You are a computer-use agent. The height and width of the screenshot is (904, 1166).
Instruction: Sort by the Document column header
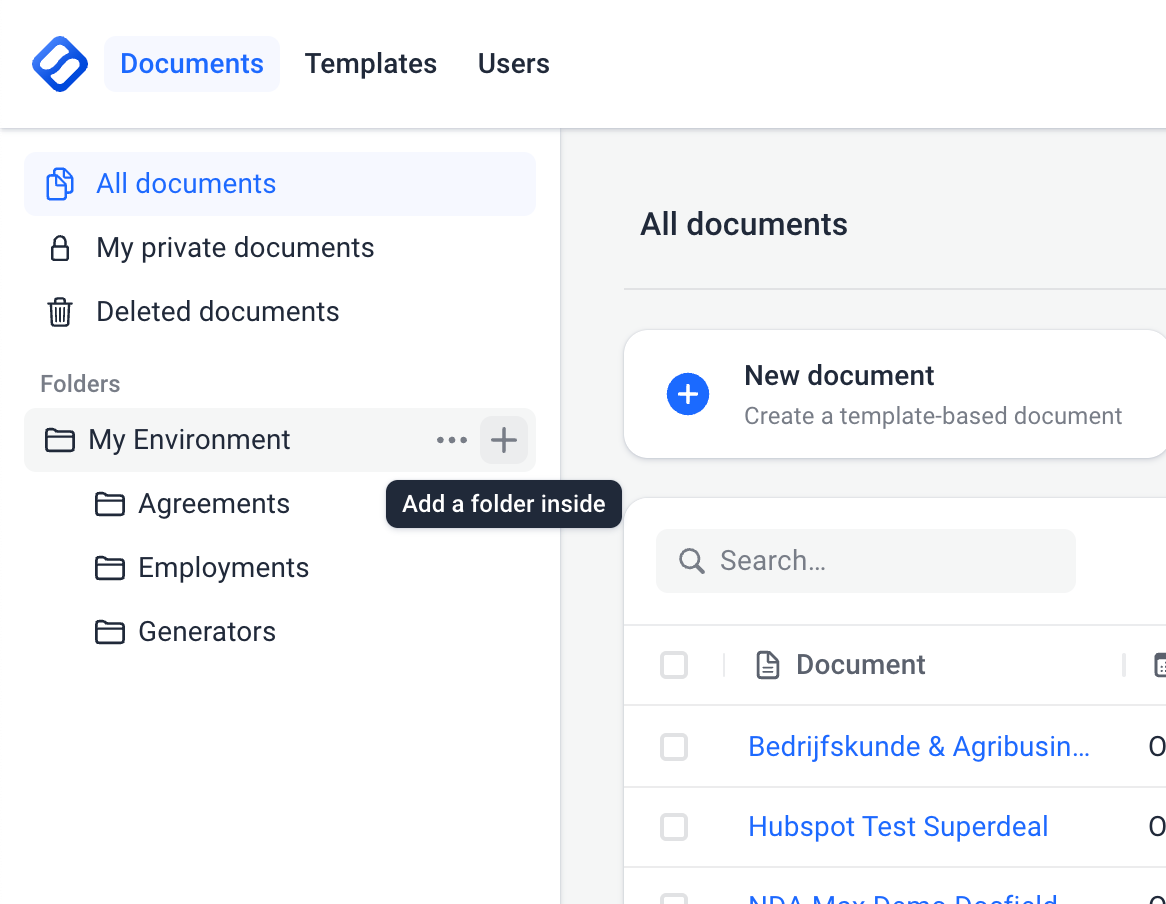tap(860, 665)
